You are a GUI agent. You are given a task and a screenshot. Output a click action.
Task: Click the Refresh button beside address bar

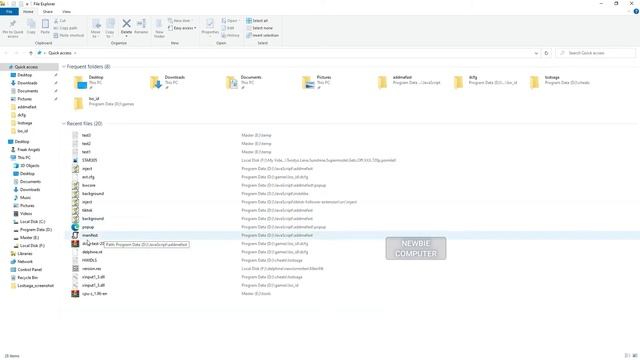tap(546, 53)
